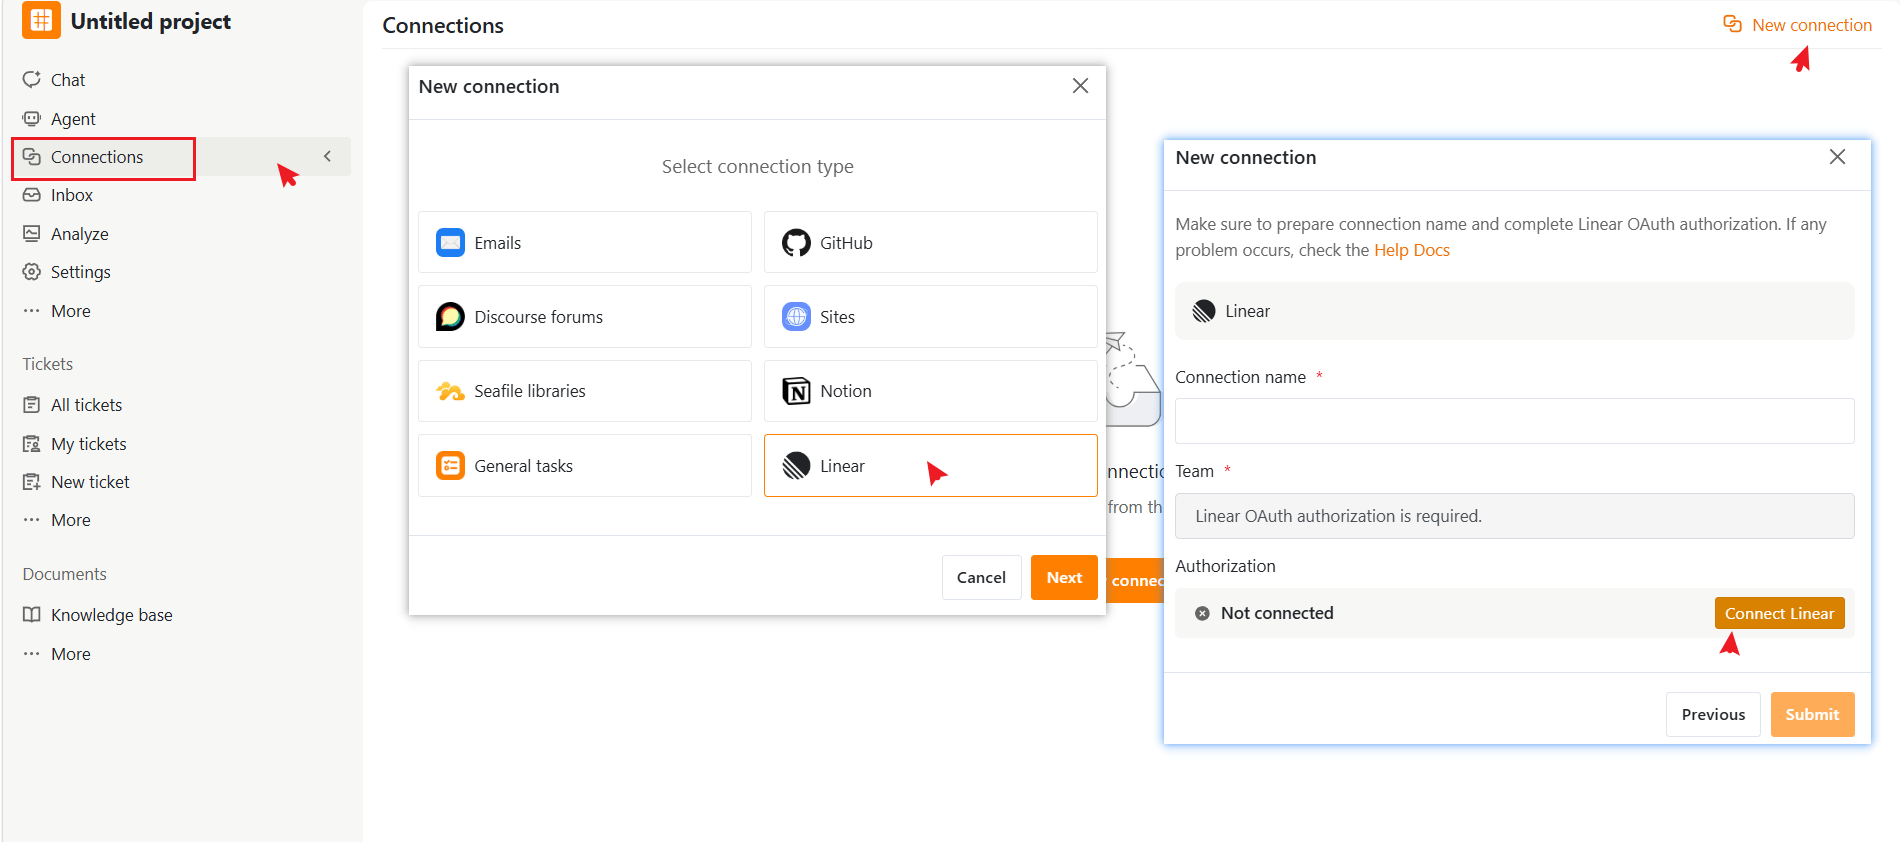This screenshot has height=842, width=1900.
Task: Click the Seafile libraries logo icon
Action: coord(450,391)
